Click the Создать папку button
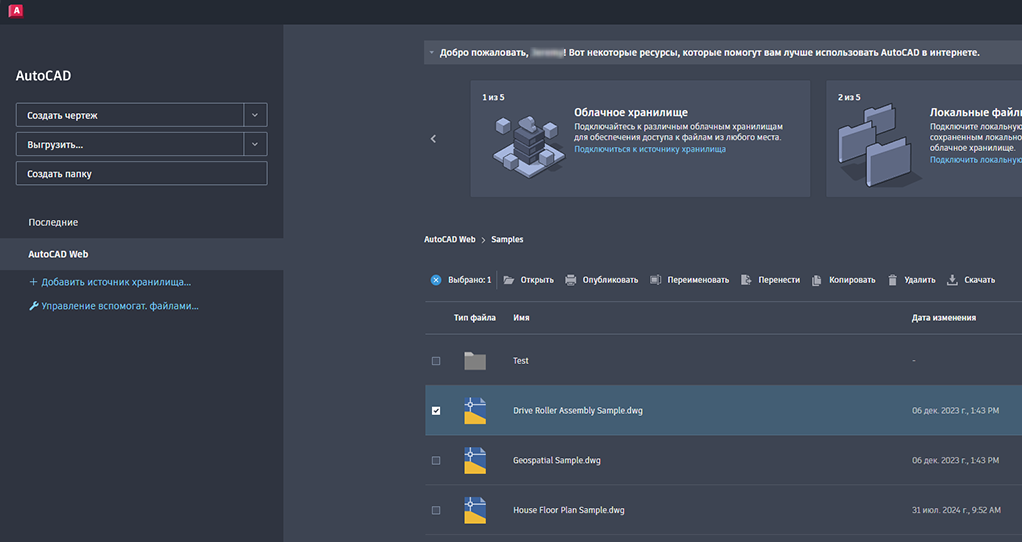1022x542 pixels. pyautogui.click(x=141, y=174)
